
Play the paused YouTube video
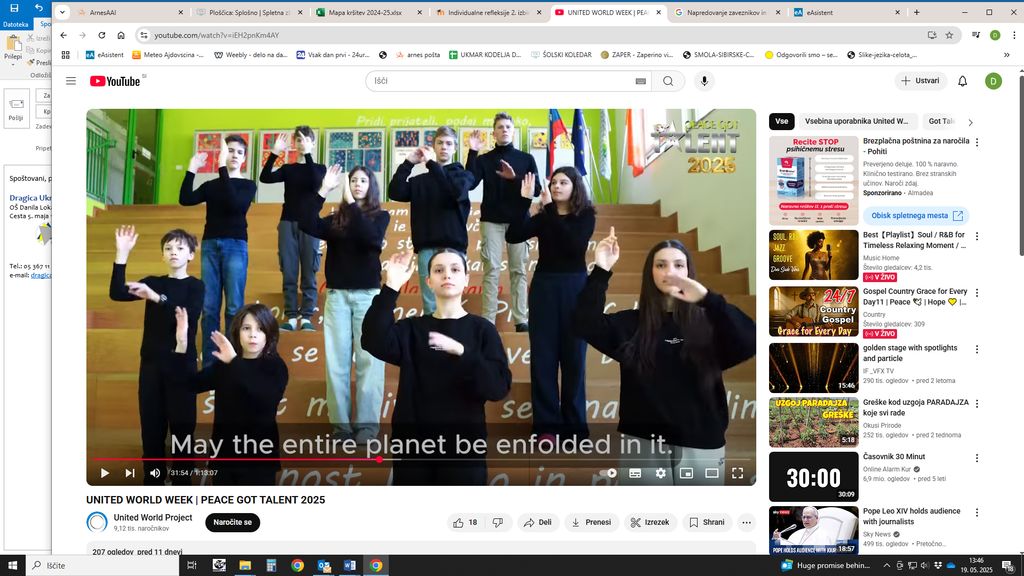coord(104,473)
